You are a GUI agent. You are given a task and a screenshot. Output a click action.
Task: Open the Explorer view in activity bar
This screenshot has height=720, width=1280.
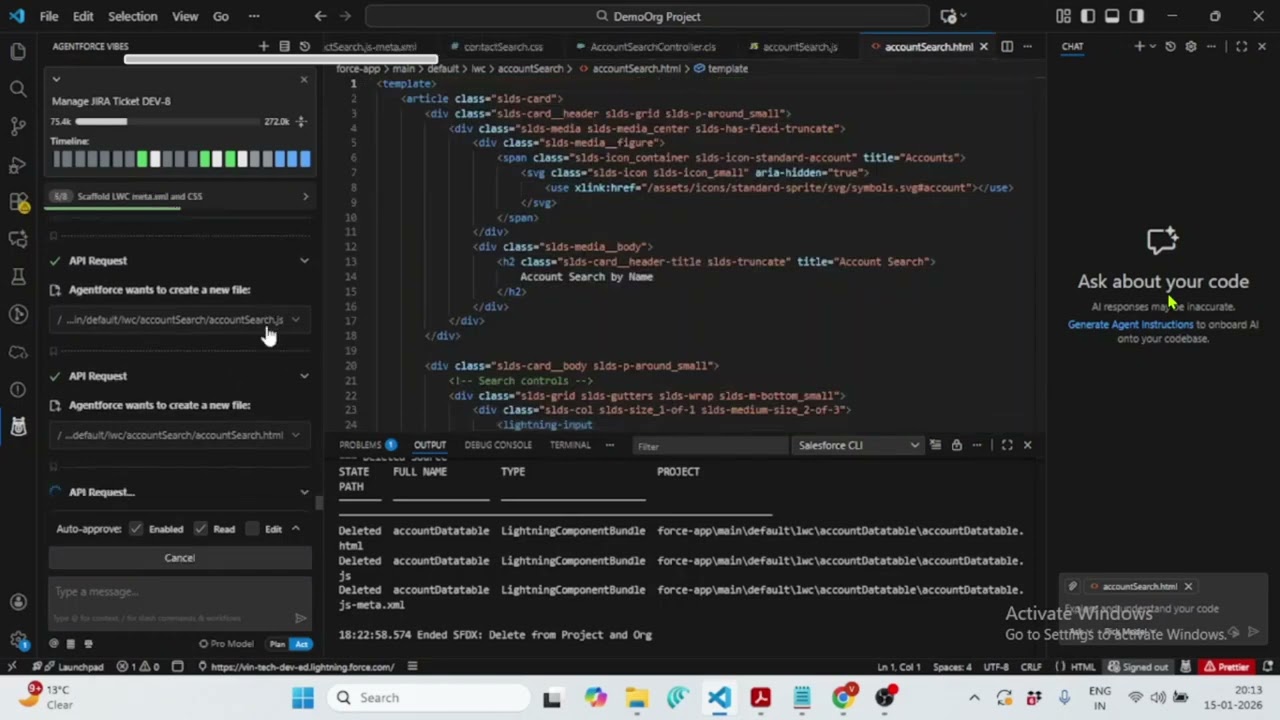tap(17, 51)
